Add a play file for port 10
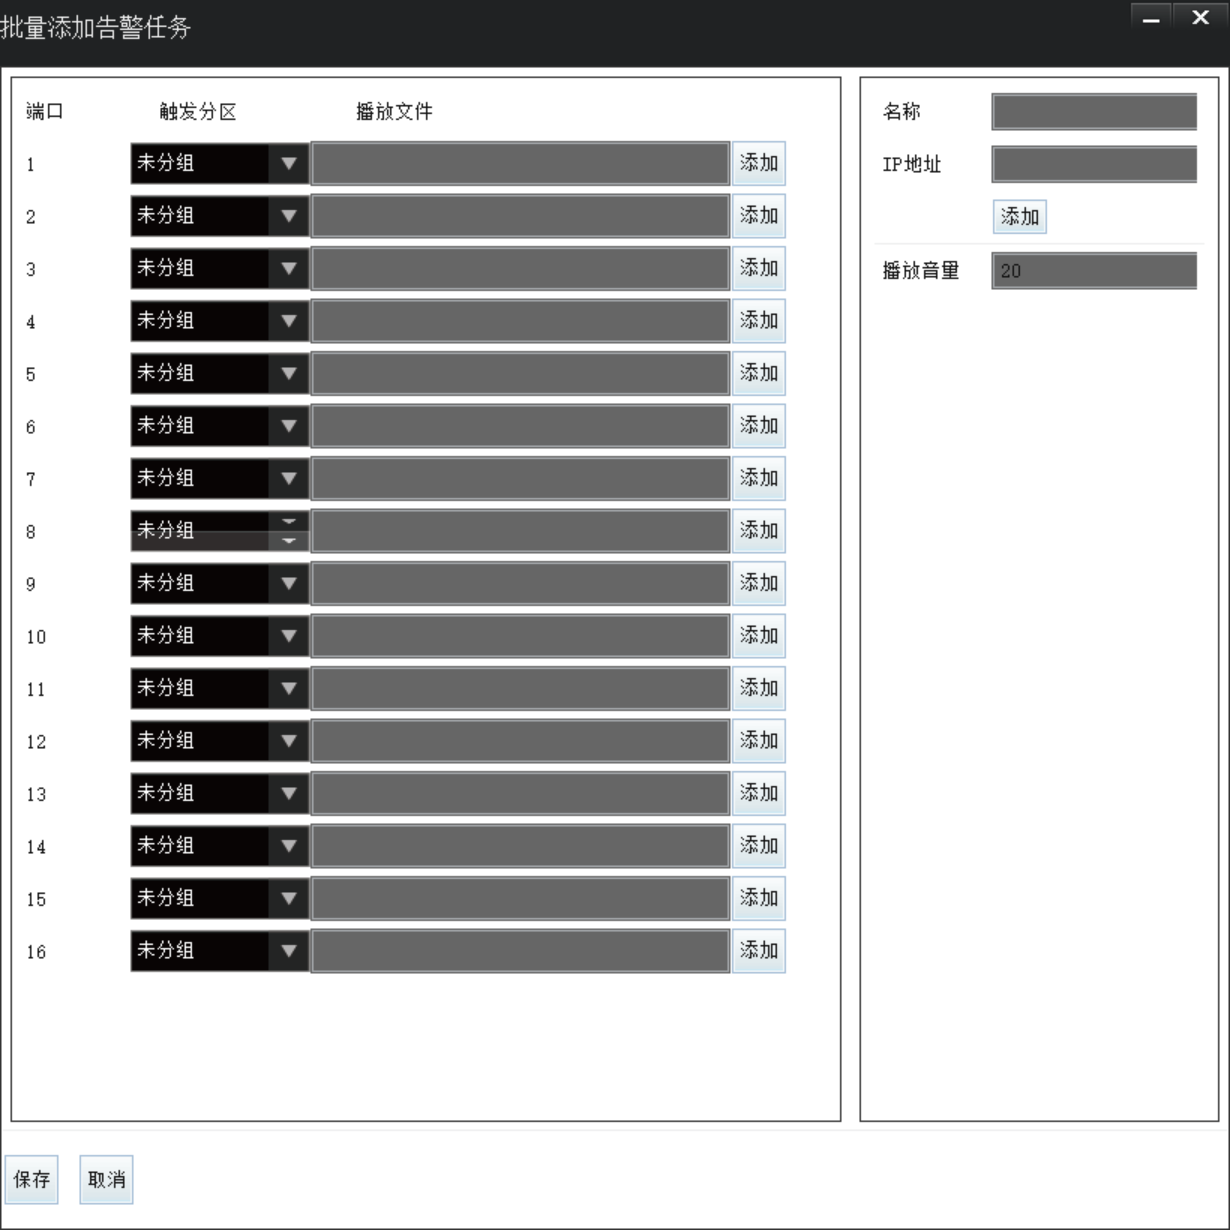The width and height of the screenshot is (1230, 1230). point(759,635)
